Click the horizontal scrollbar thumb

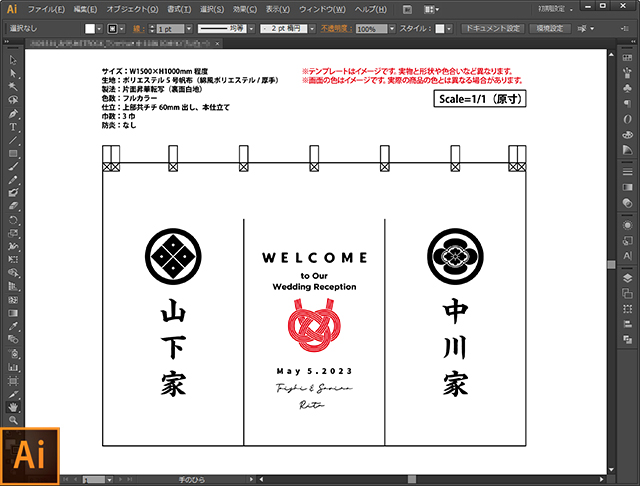coord(412,479)
